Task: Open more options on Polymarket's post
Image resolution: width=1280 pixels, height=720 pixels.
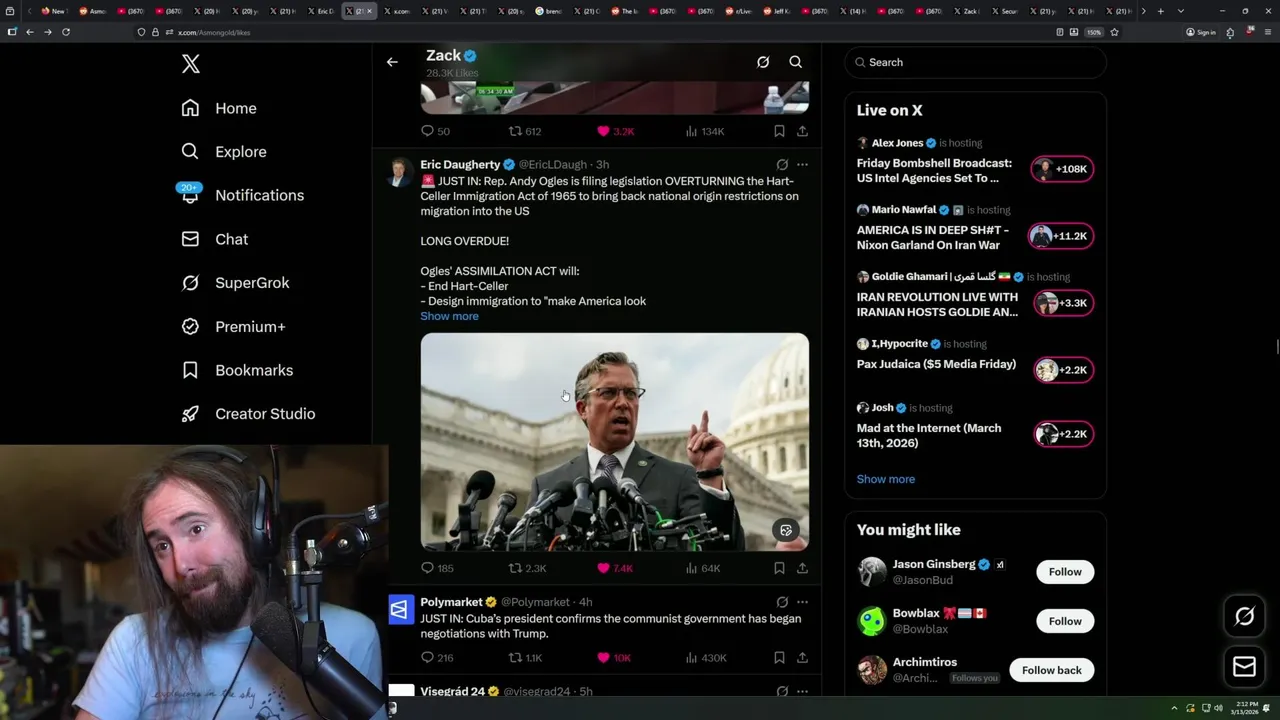Action: point(802,602)
